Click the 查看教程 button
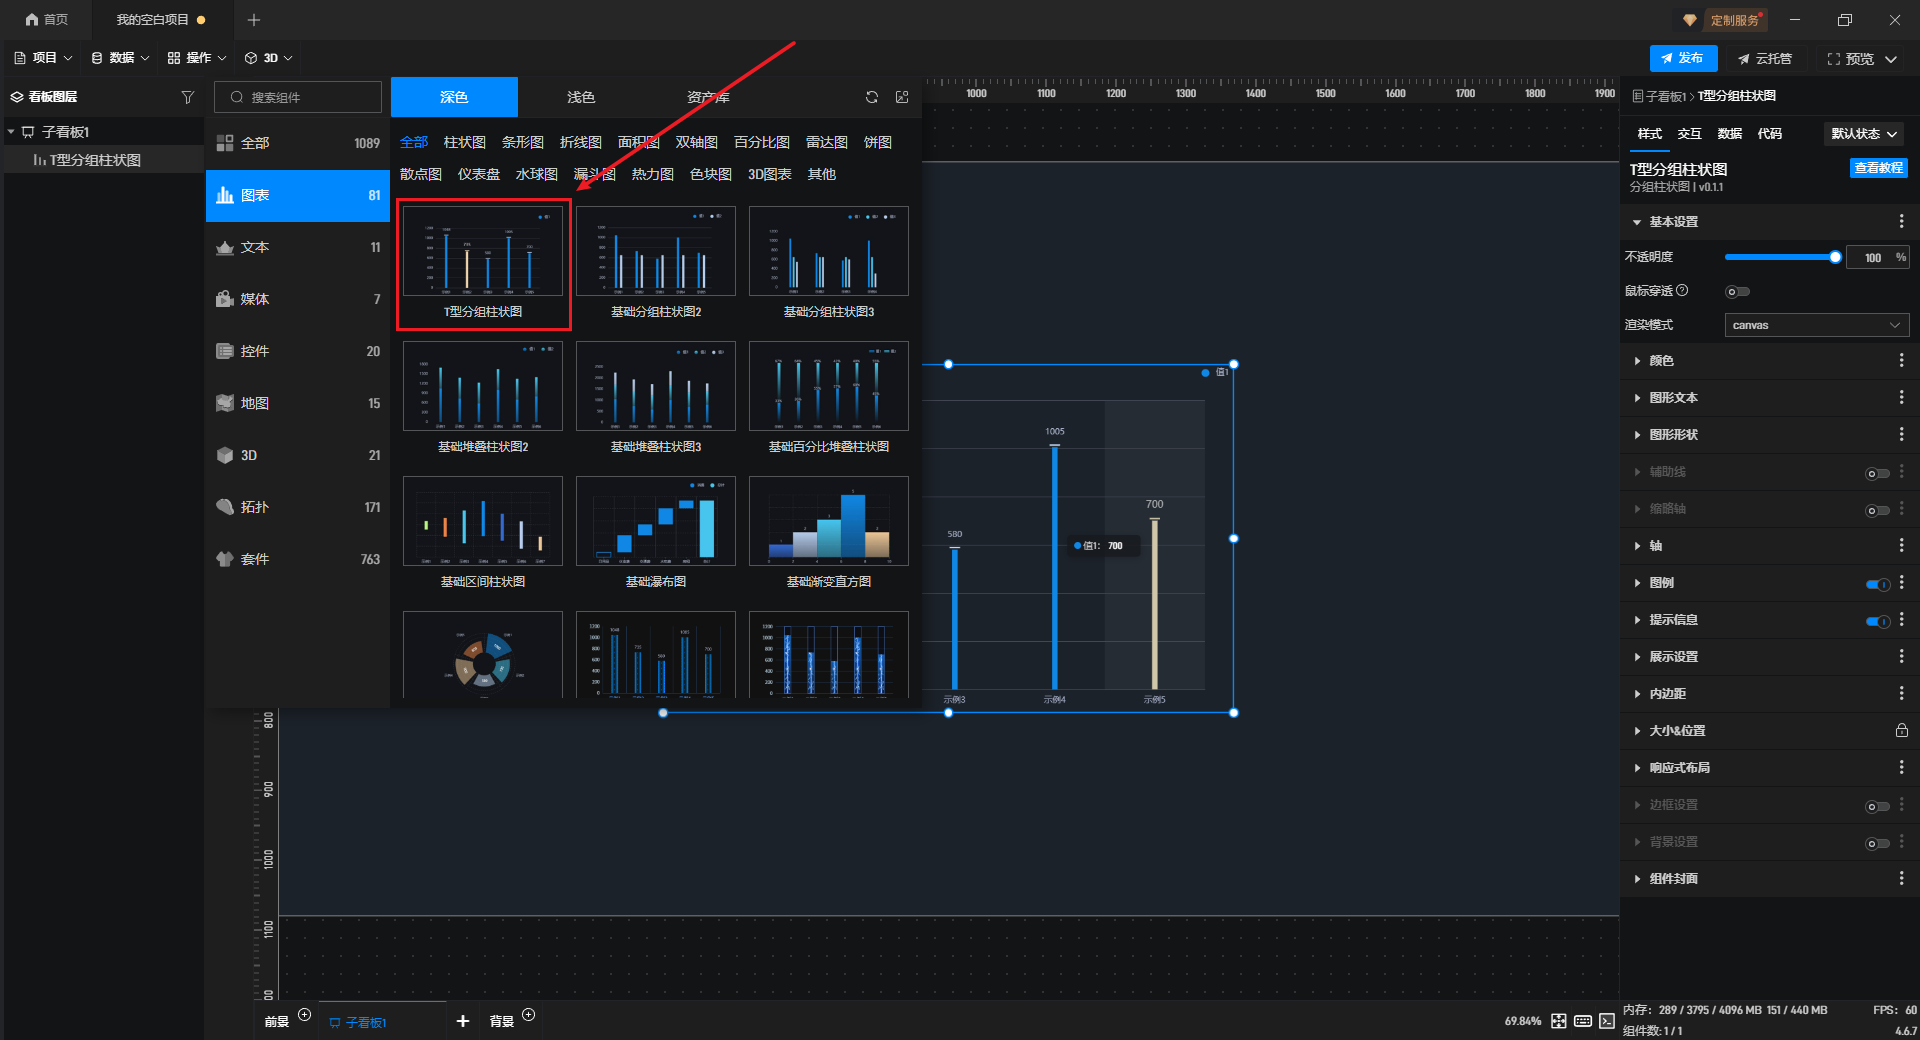The height and width of the screenshot is (1040, 1920). pyautogui.click(x=1878, y=168)
